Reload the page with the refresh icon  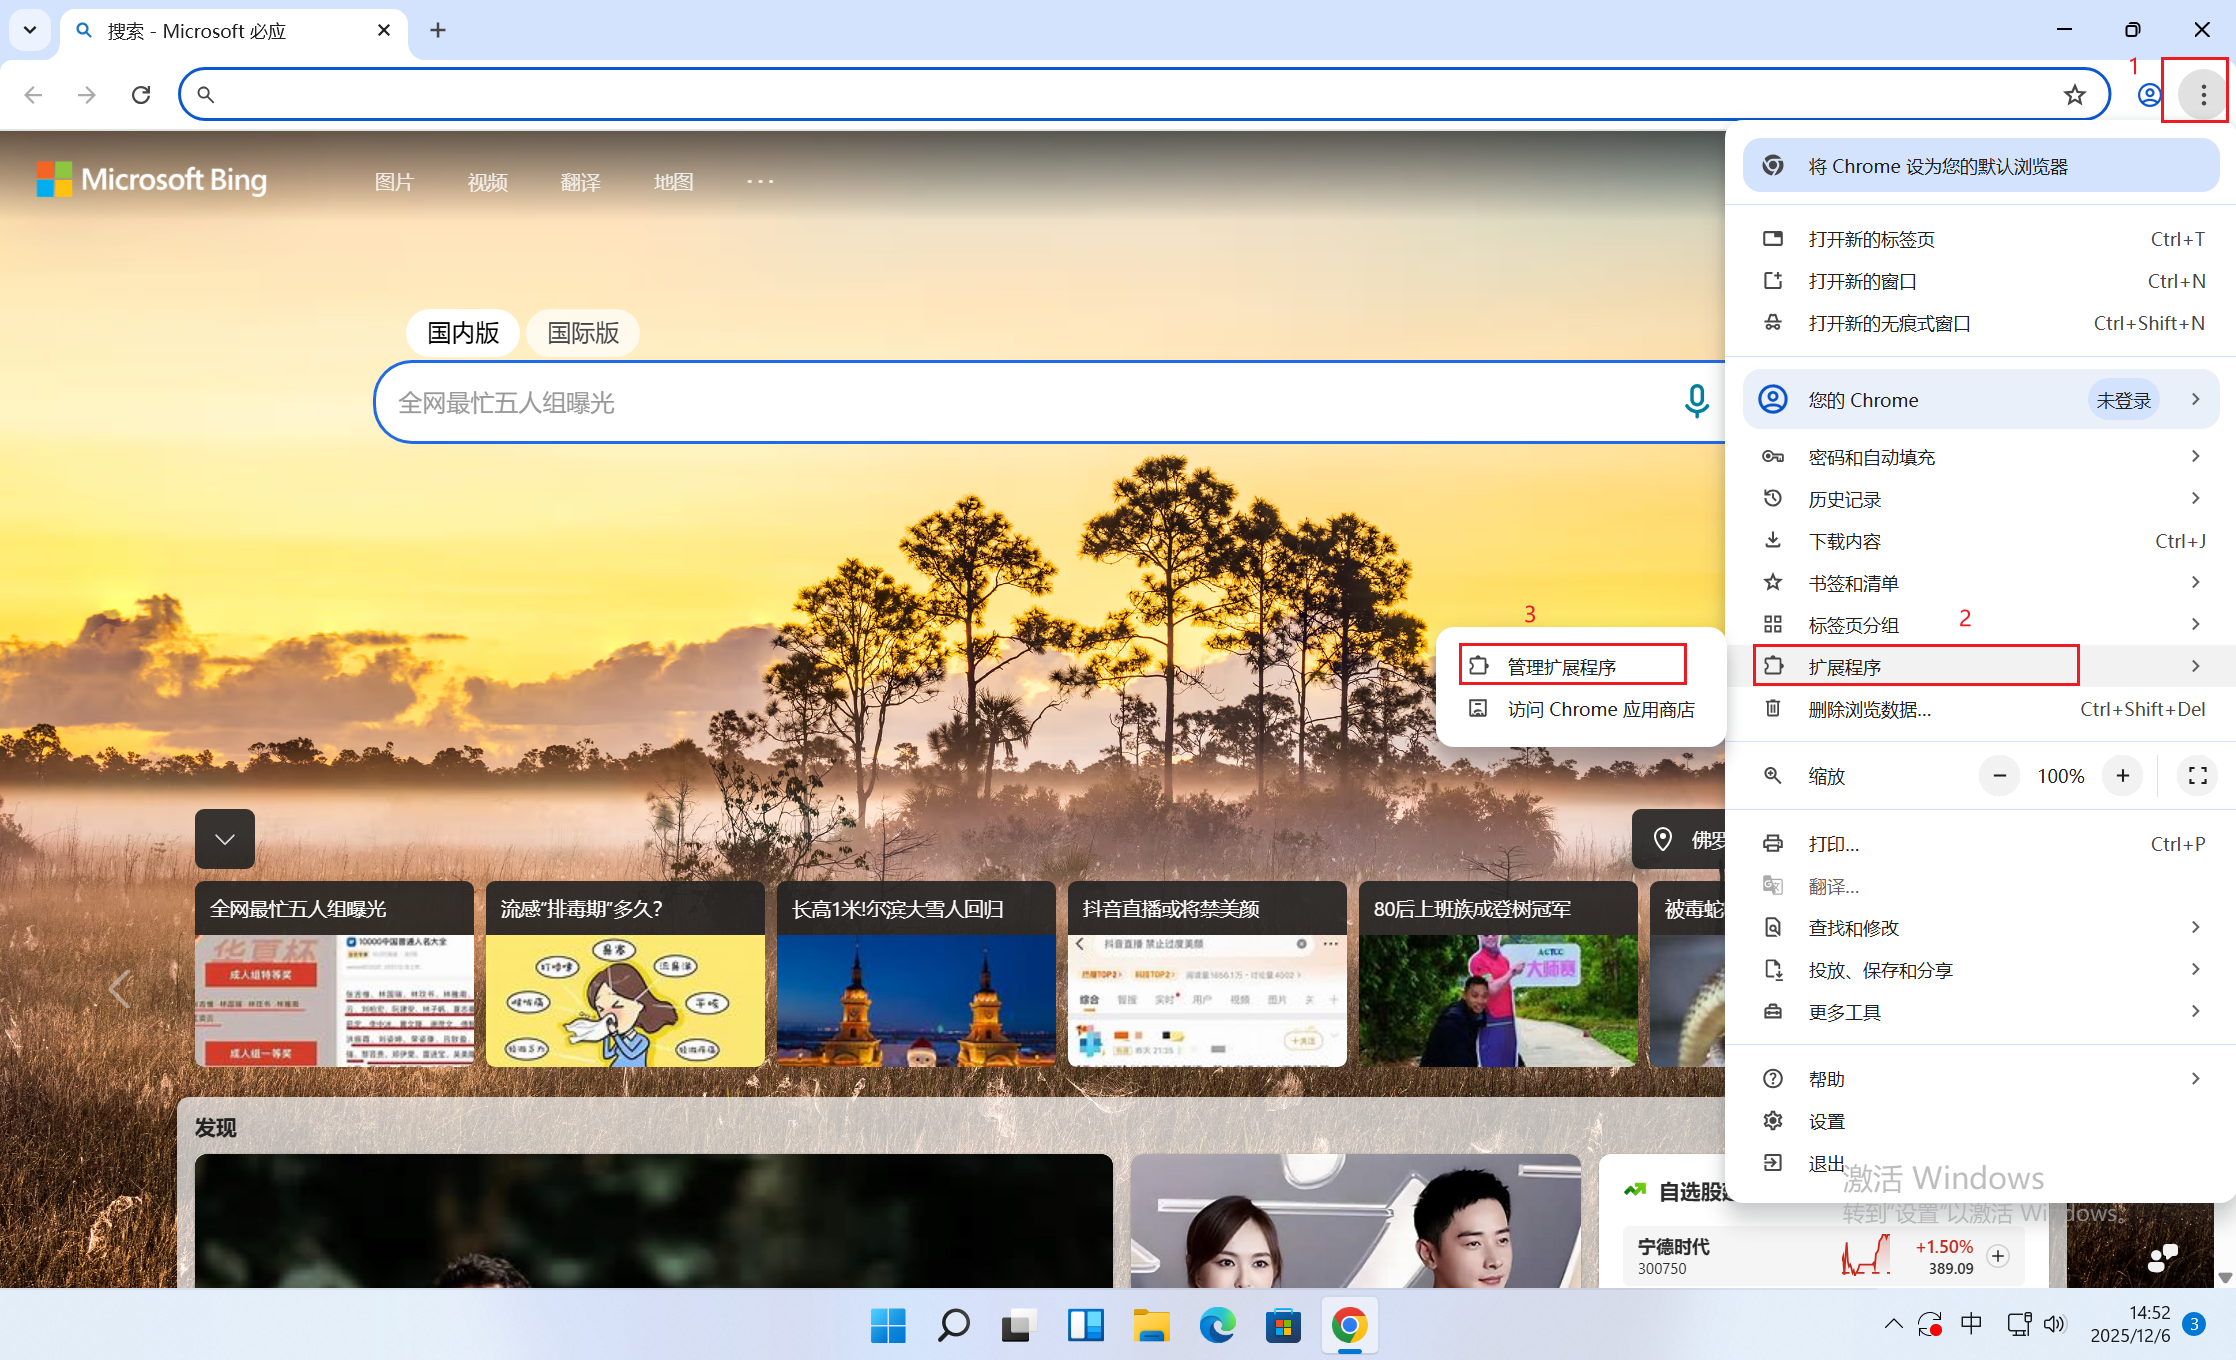click(x=141, y=94)
